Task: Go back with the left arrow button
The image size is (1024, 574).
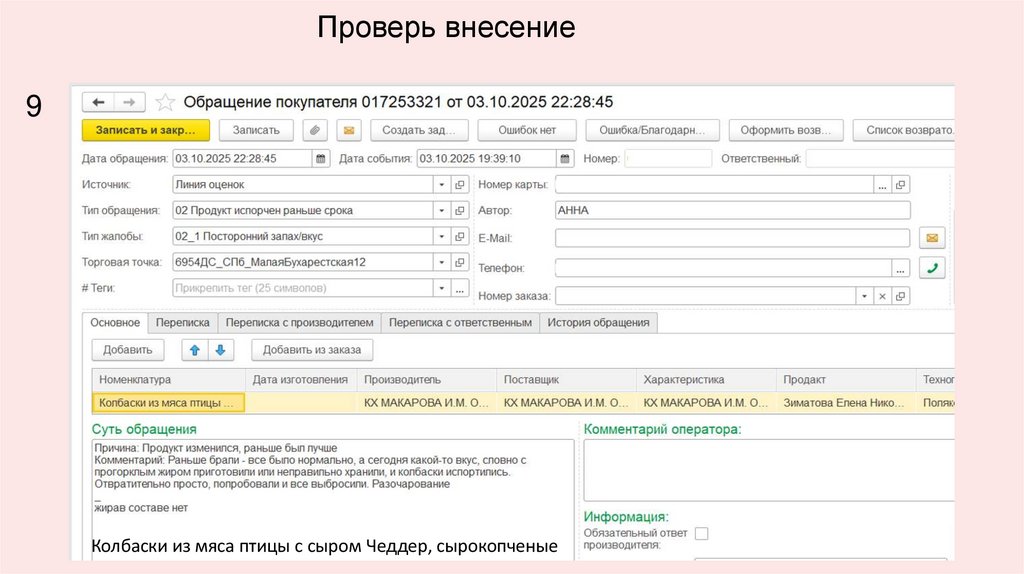Action: pos(99,103)
